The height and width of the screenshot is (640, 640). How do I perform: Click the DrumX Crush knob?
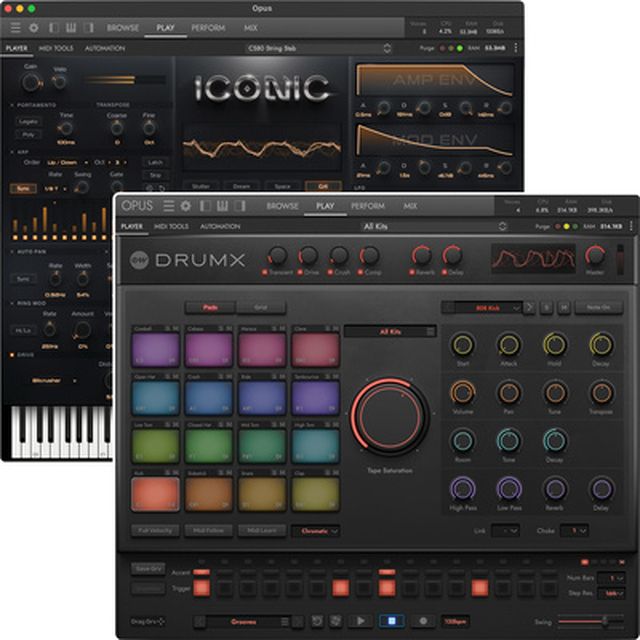(x=339, y=255)
